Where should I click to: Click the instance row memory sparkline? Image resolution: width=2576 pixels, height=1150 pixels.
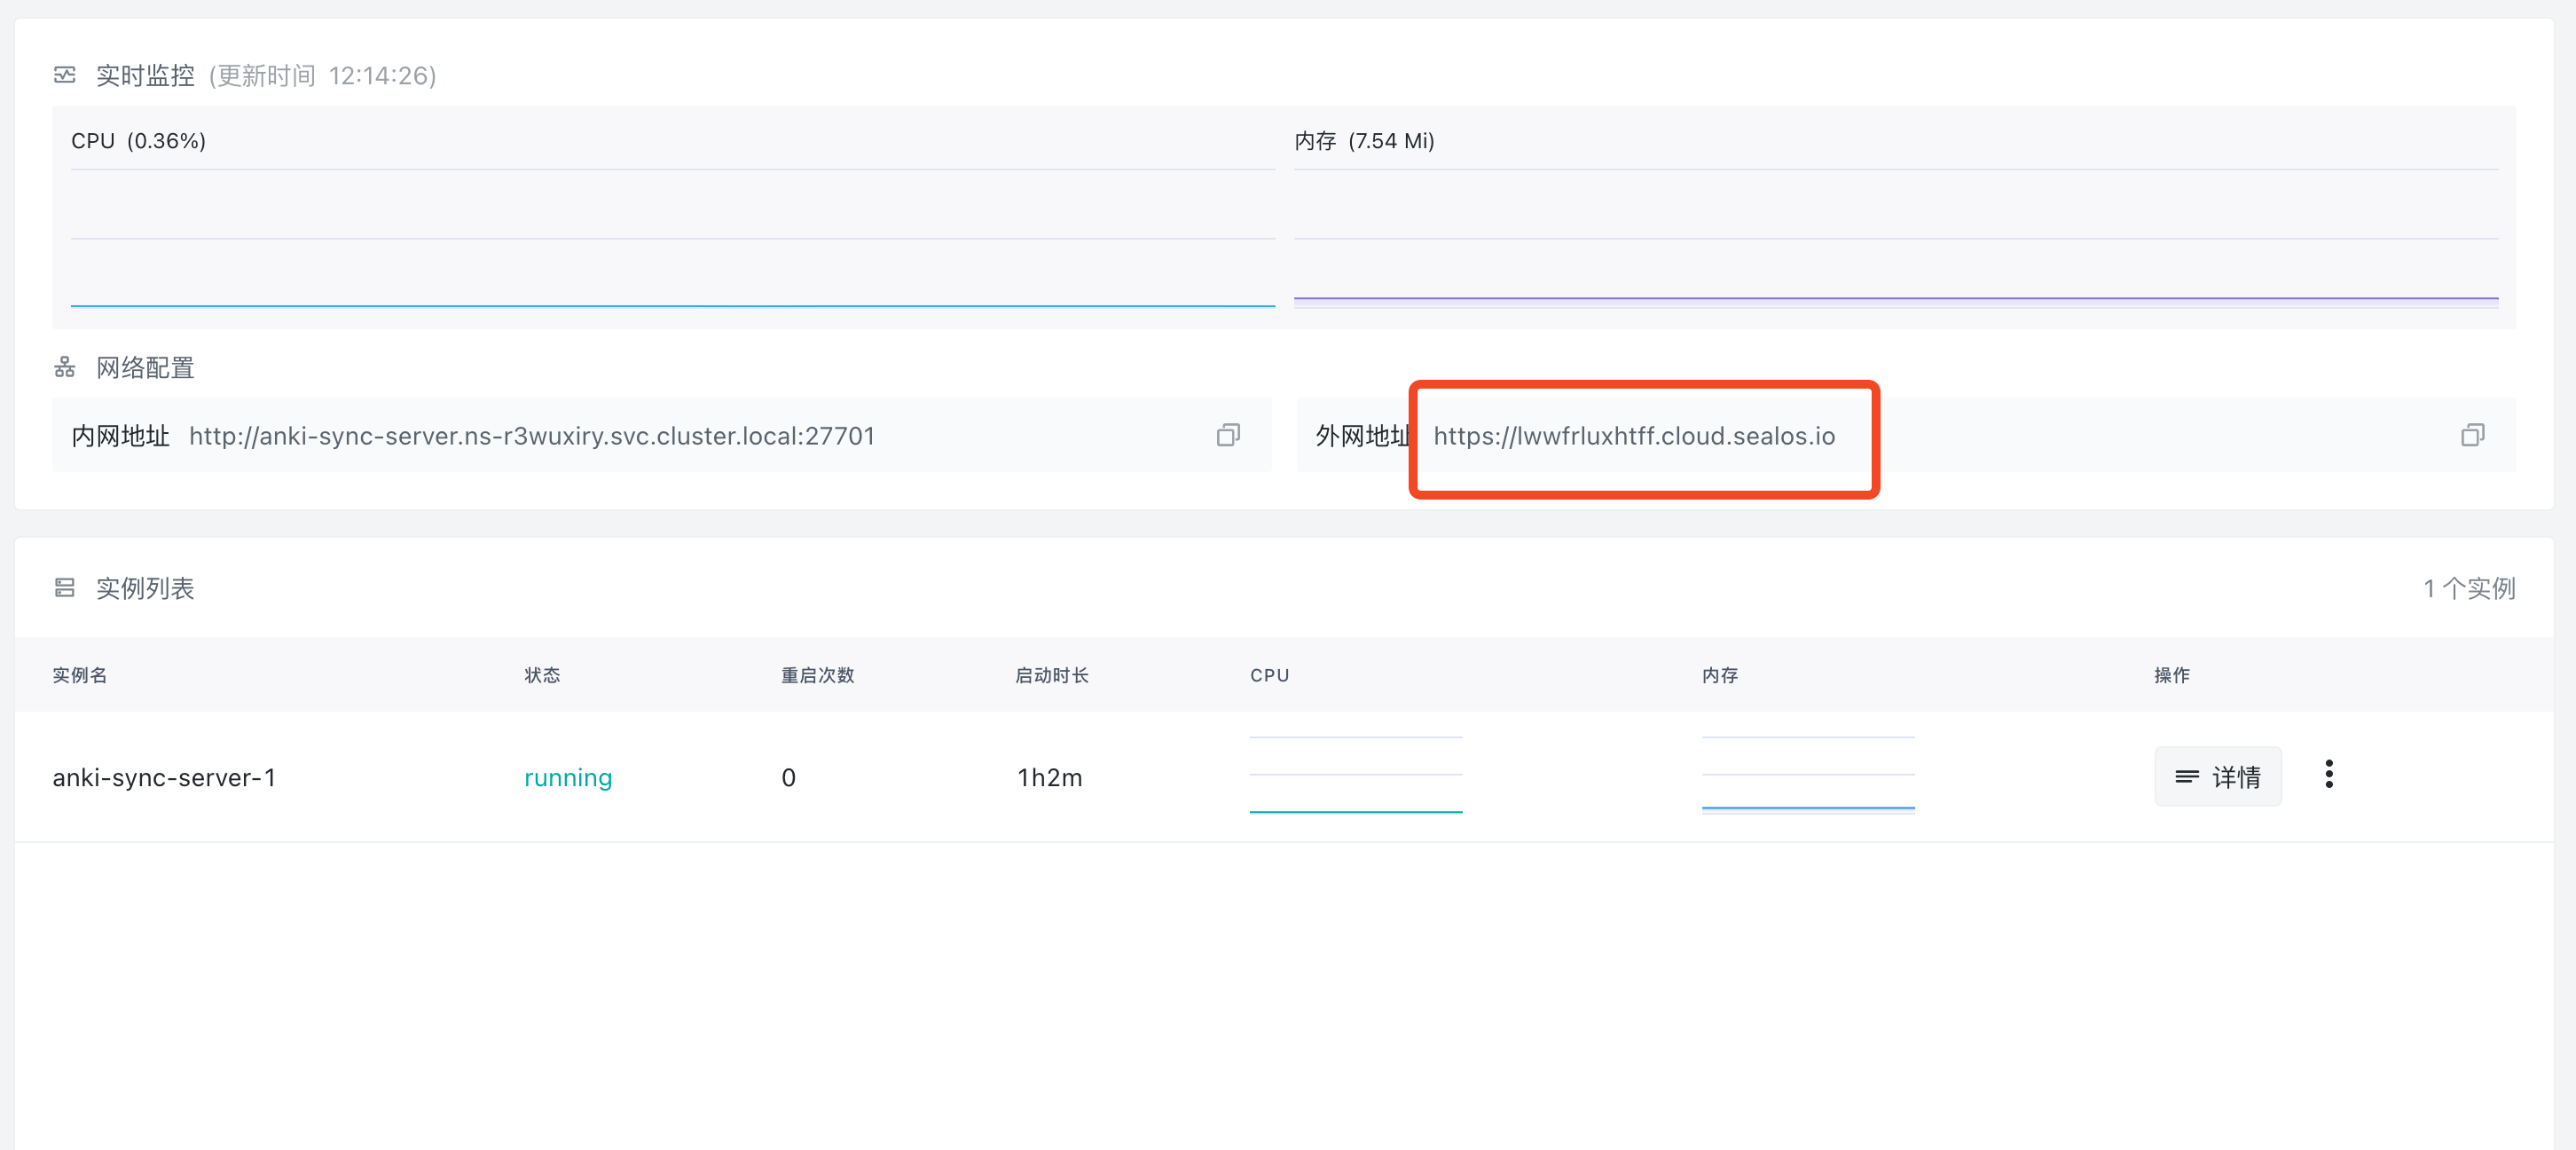click(1807, 775)
